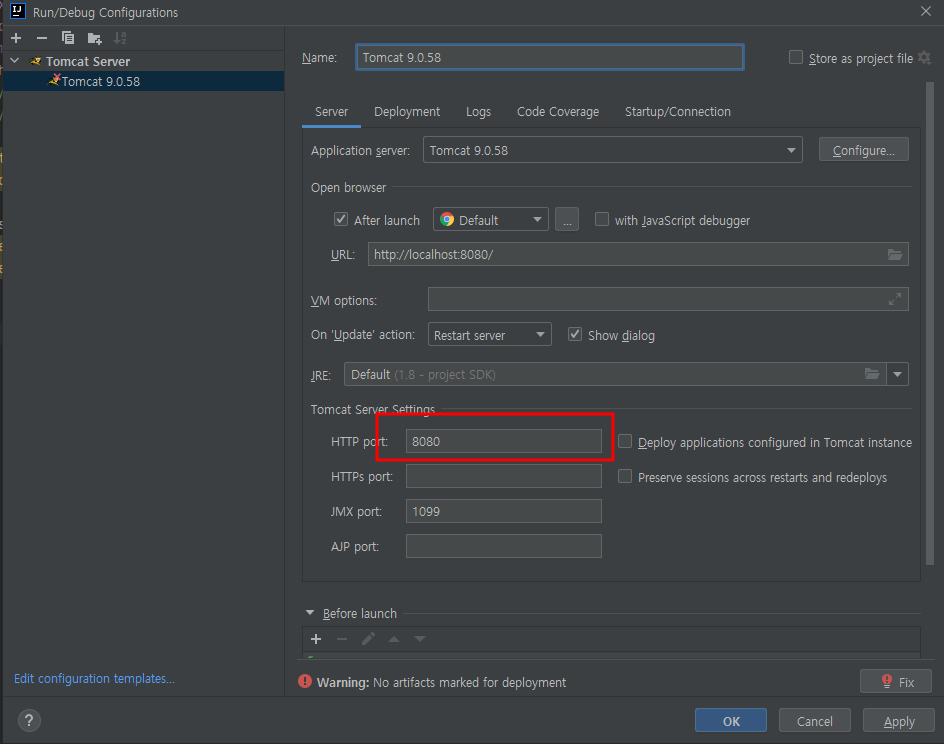Move Before launch task down
Screen dimensions: 944x744
click(x=420, y=639)
